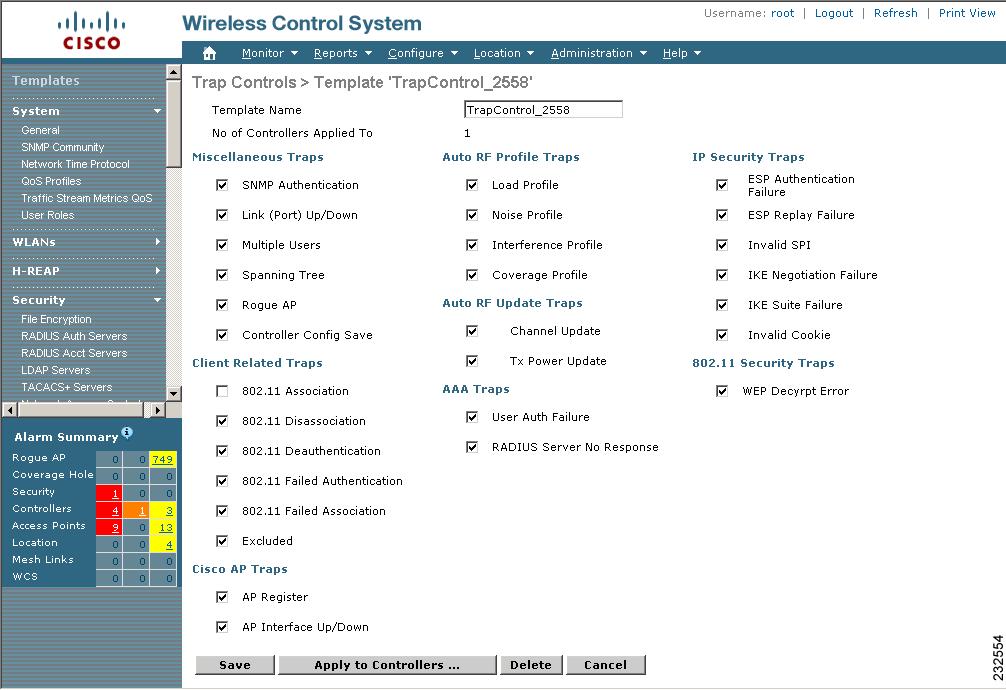Cancel the template changes

(x=605, y=665)
